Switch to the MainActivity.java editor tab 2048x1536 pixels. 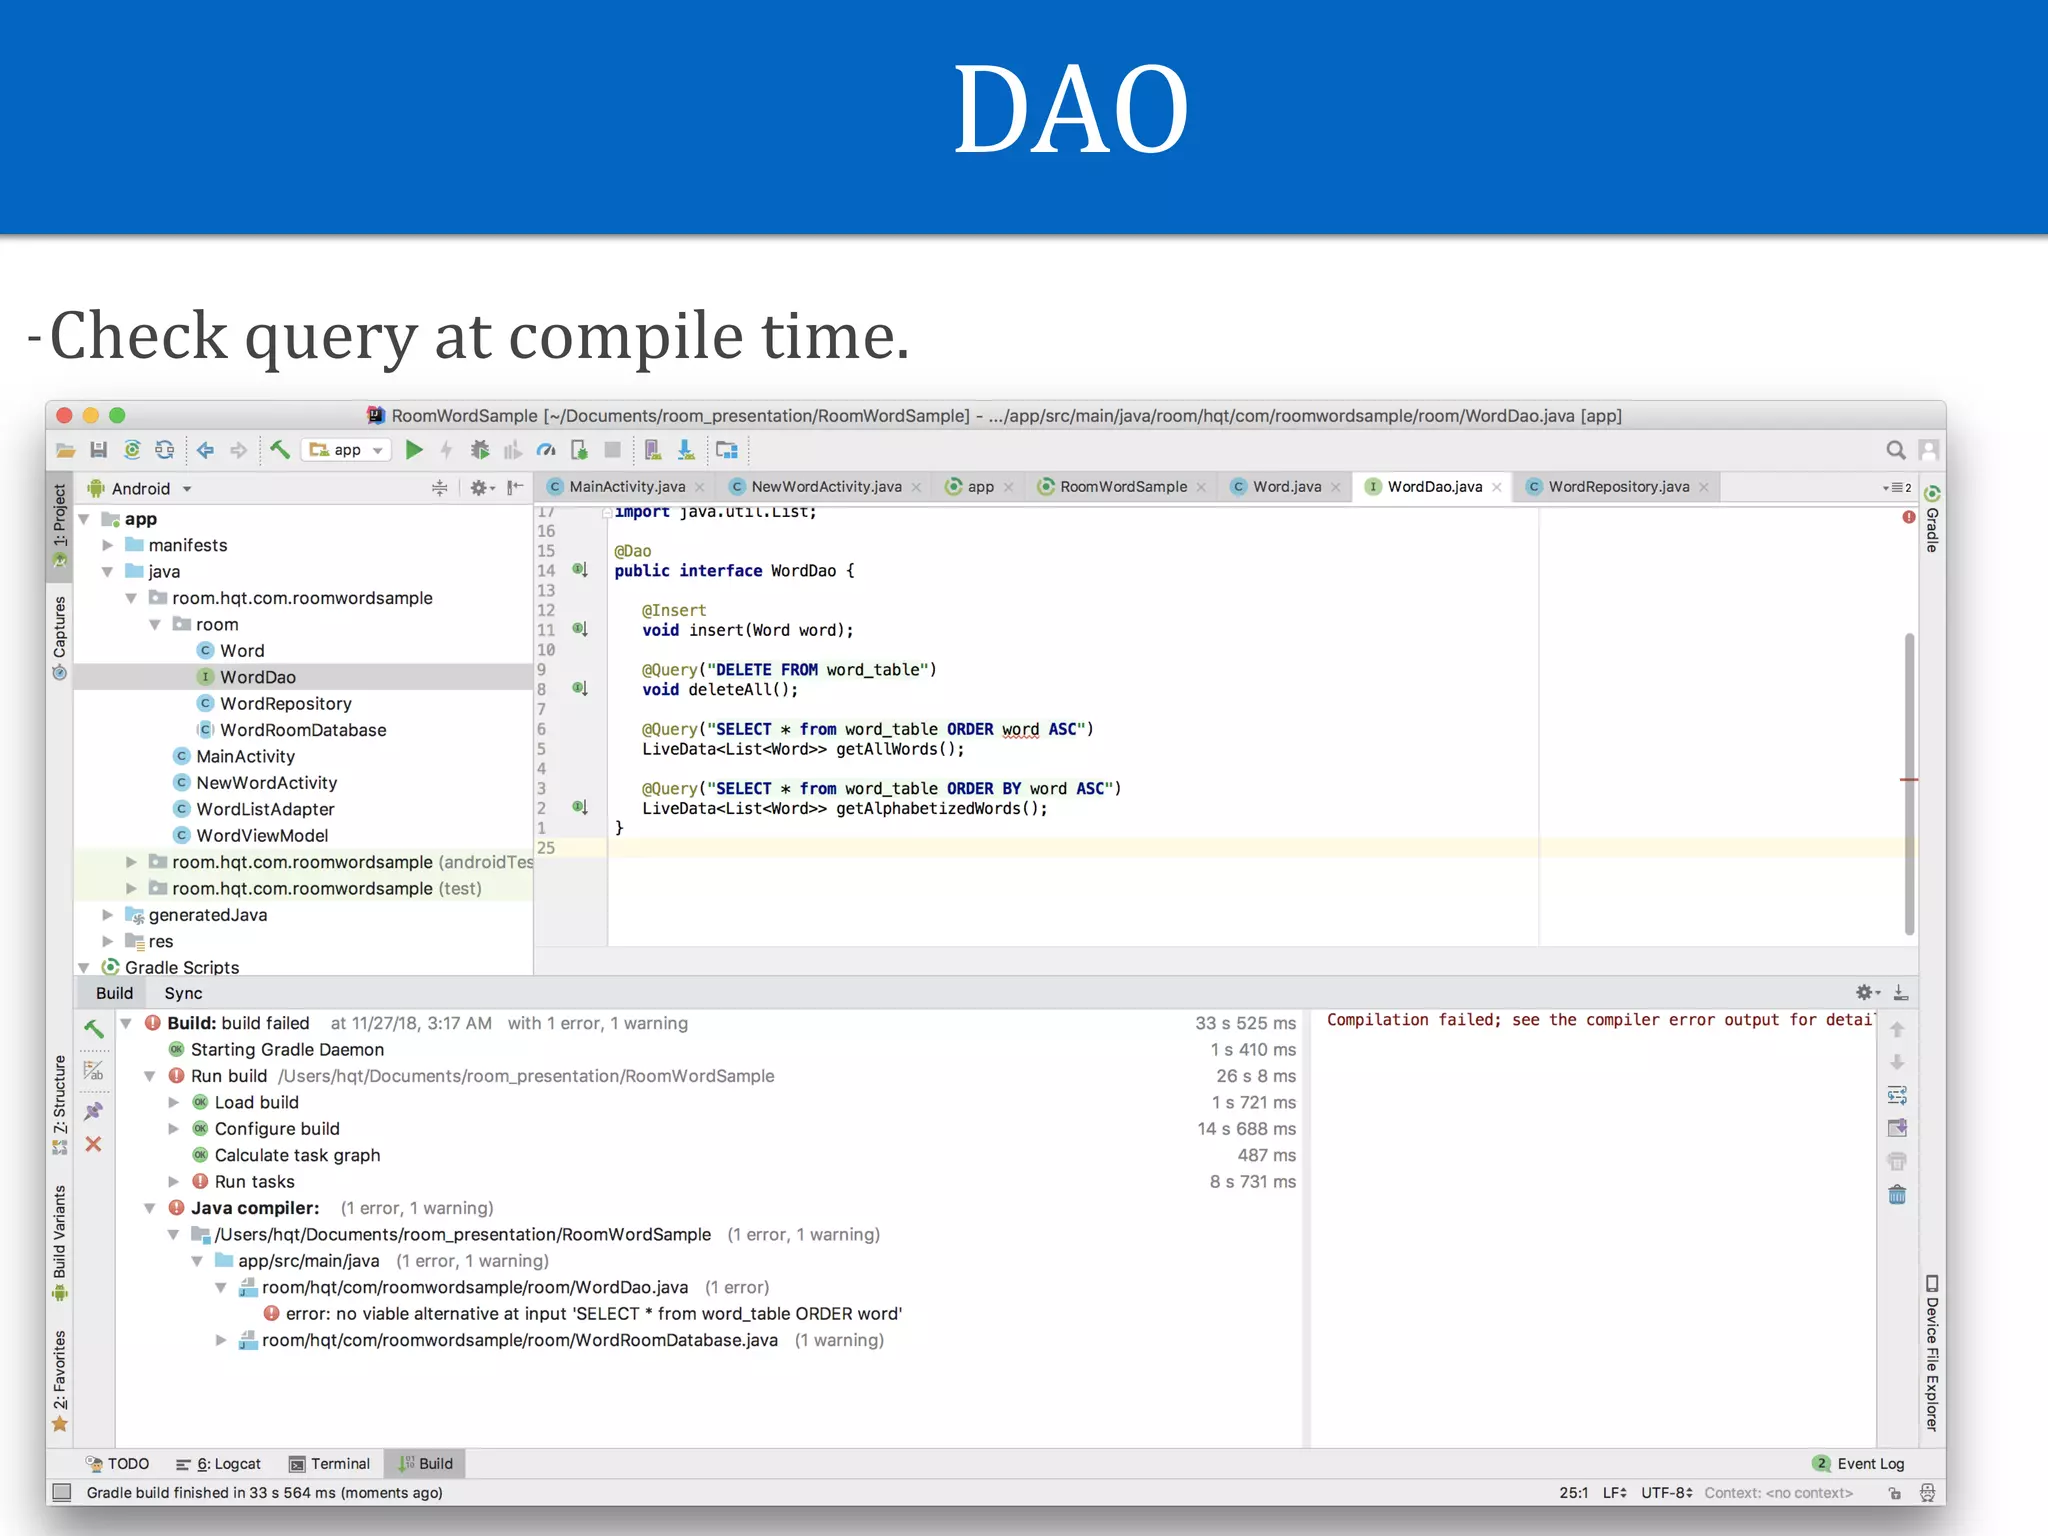[x=626, y=487]
